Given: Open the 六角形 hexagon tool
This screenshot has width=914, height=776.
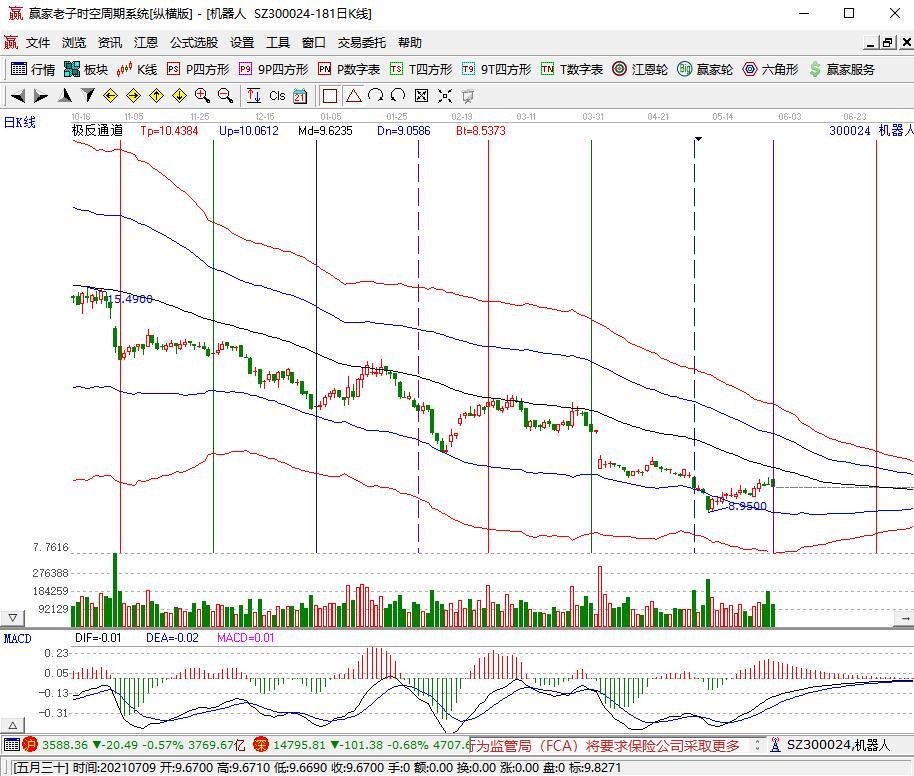Looking at the screenshot, I should pyautogui.click(x=770, y=69).
